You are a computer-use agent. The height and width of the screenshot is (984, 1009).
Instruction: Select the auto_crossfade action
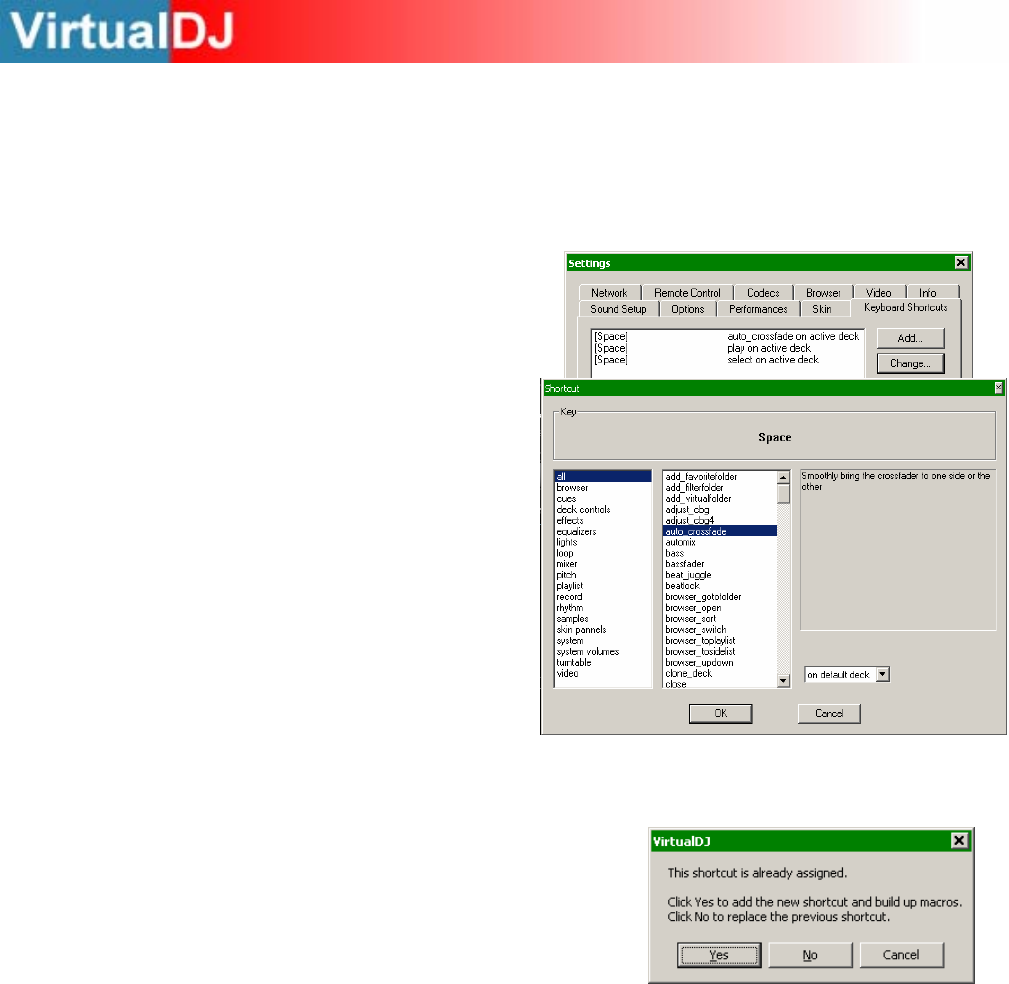click(720, 532)
